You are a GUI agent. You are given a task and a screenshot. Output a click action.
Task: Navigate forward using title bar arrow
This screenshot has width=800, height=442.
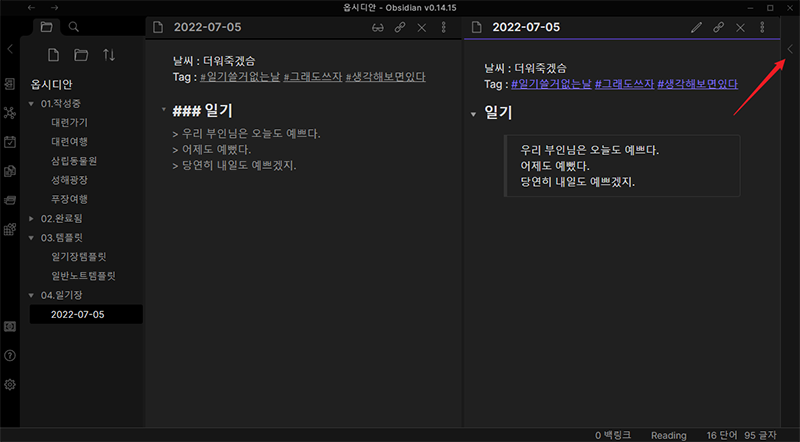click(55, 8)
